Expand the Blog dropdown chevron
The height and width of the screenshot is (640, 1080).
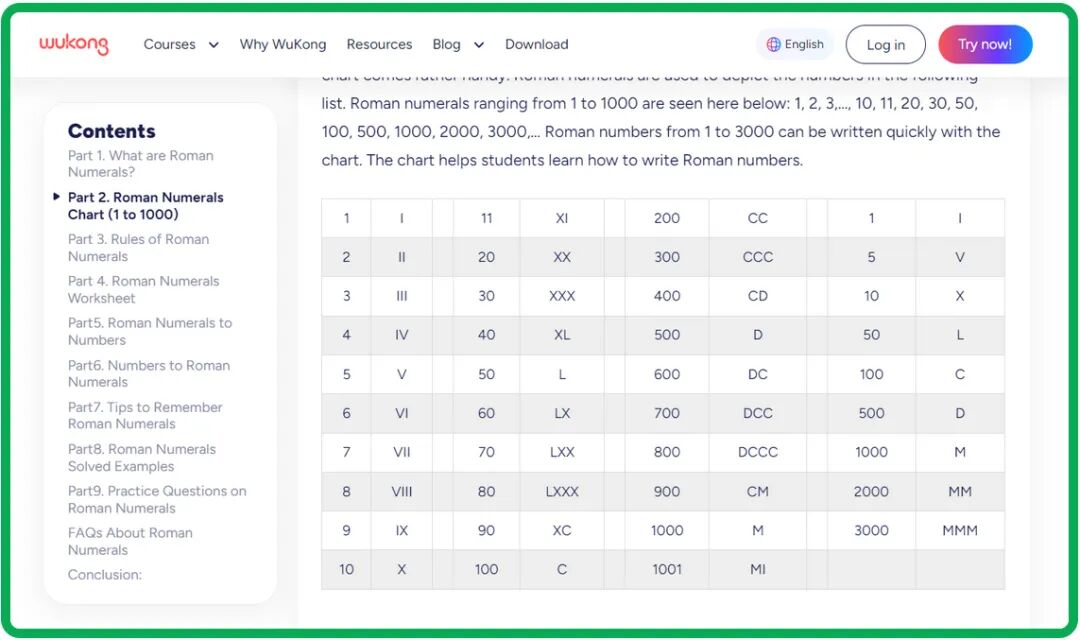478,45
